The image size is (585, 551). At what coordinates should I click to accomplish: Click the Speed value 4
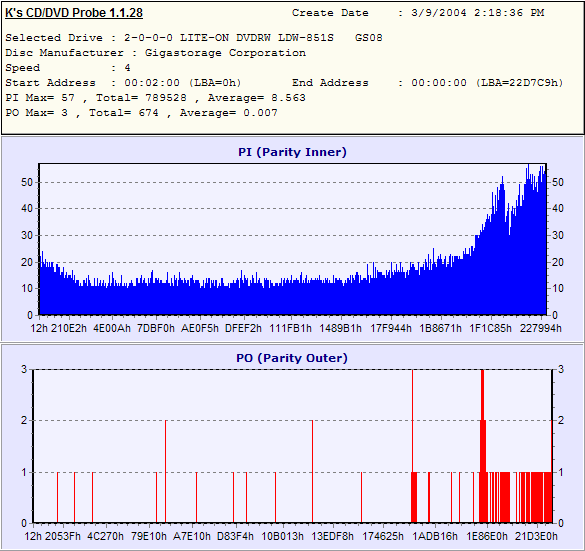click(x=127, y=68)
